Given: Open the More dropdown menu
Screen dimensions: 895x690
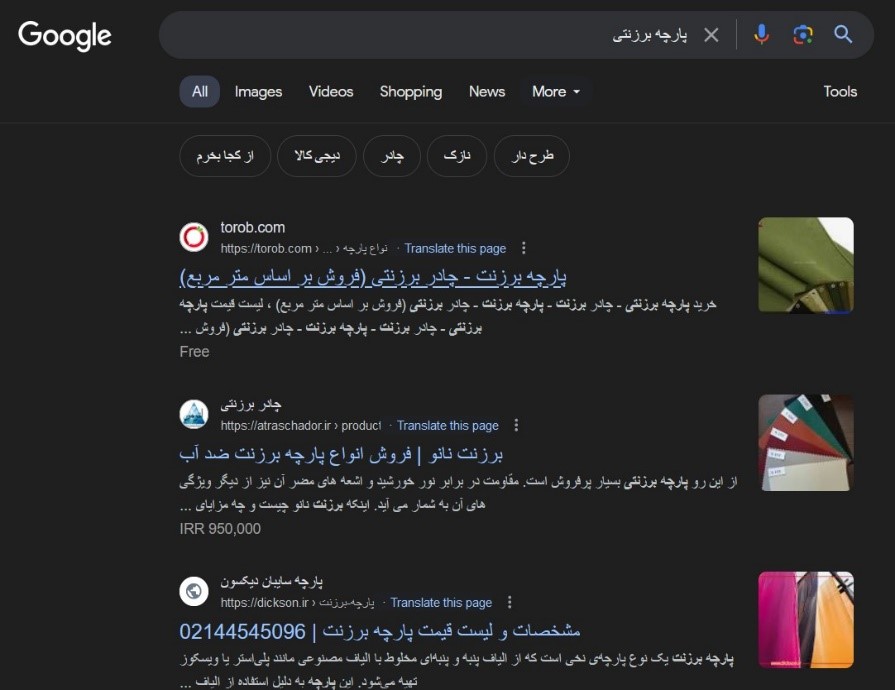Looking at the screenshot, I should [556, 91].
